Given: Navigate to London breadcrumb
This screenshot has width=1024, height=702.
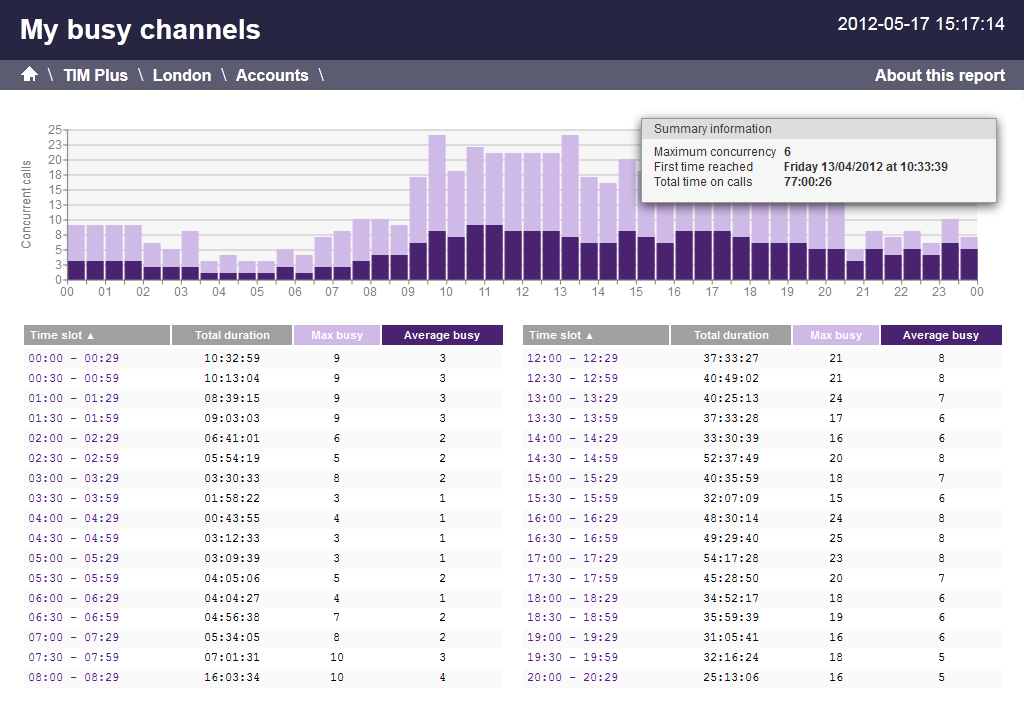Looking at the screenshot, I should tap(182, 75).
